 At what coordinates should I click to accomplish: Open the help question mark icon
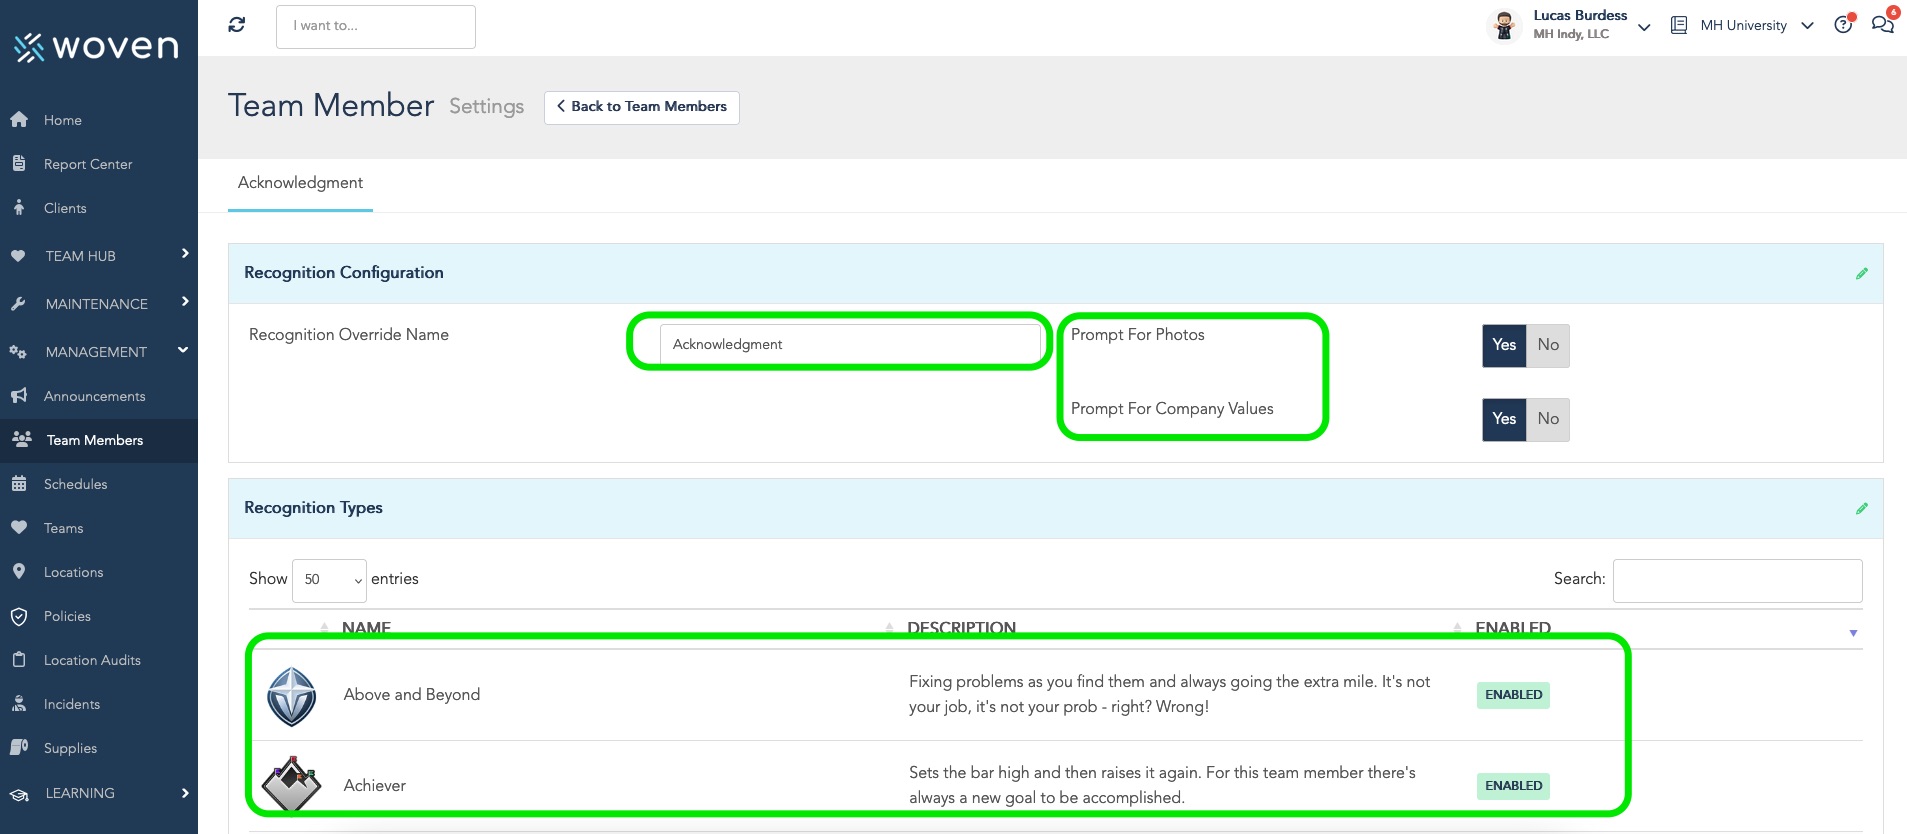pos(1843,25)
